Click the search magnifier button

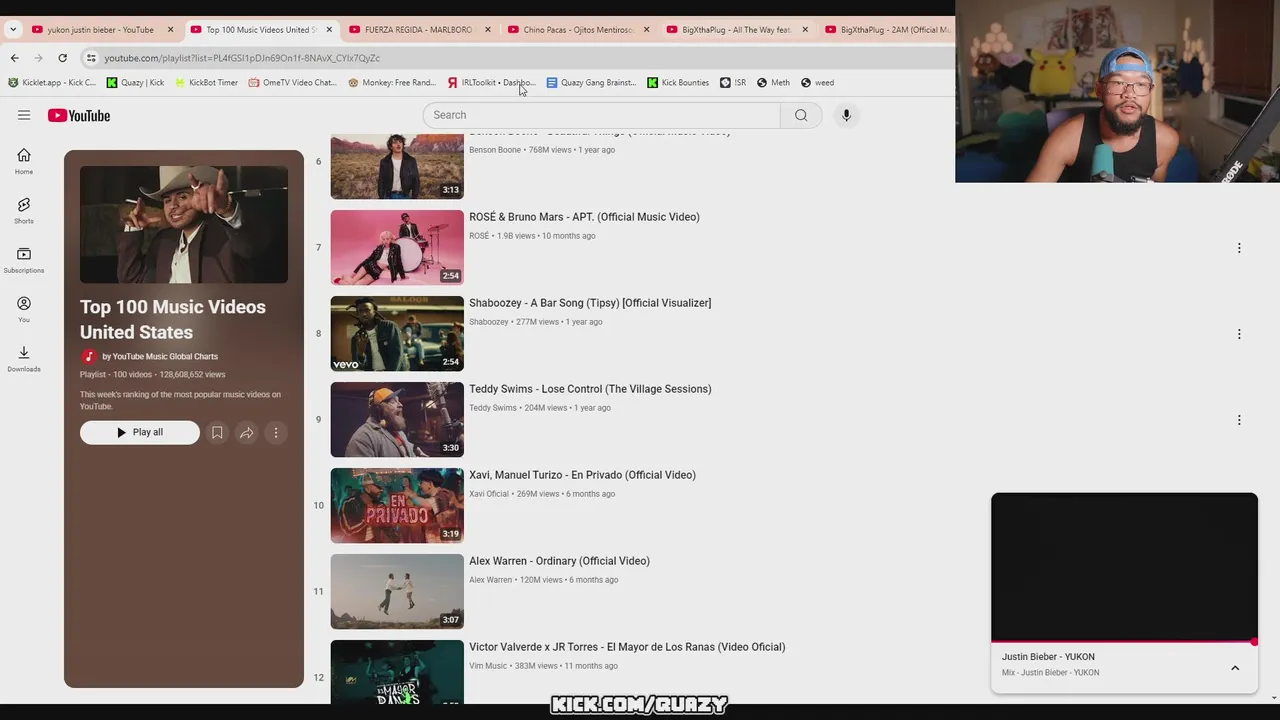pos(801,115)
